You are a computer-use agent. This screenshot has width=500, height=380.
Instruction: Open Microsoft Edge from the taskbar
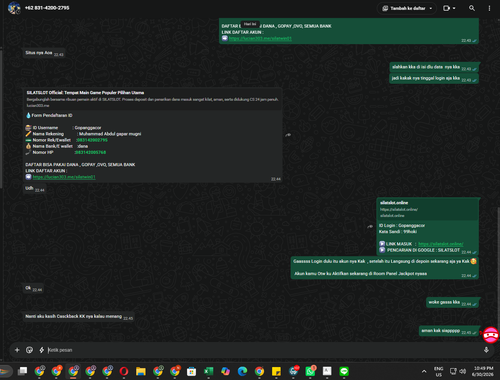[242, 371]
